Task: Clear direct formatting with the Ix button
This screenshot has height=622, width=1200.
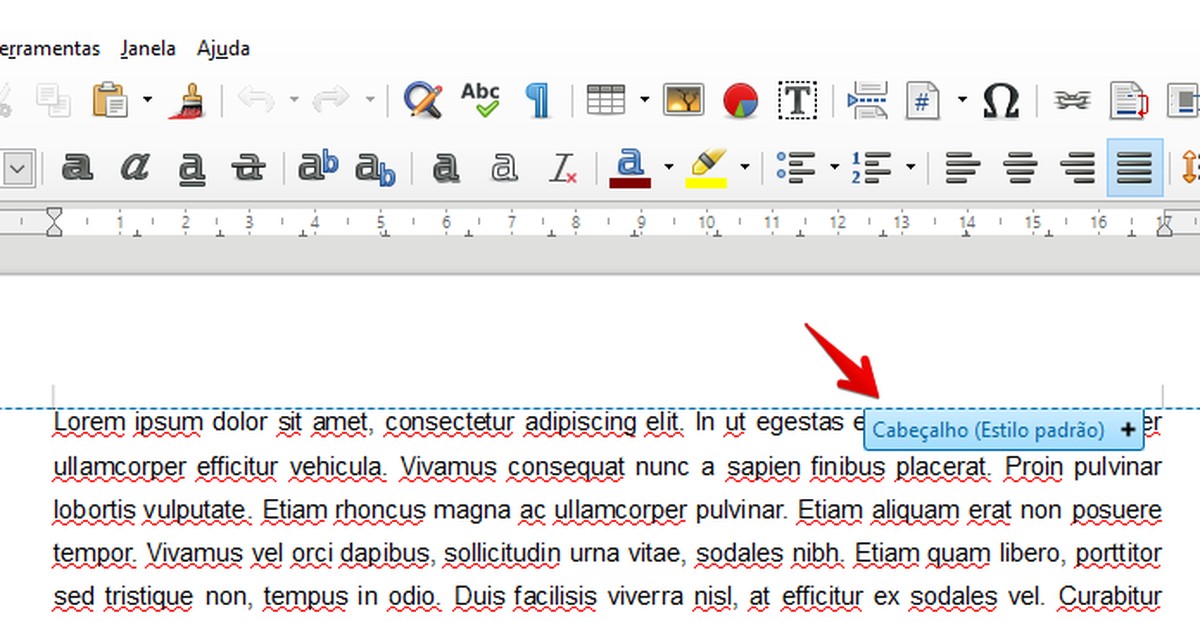Action: pyautogui.click(x=563, y=166)
